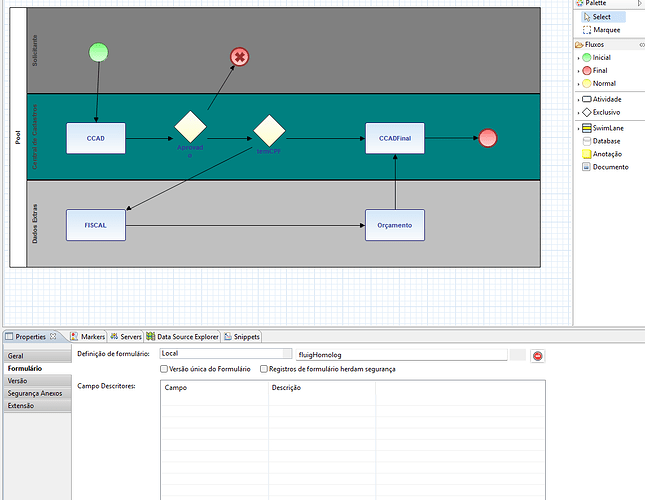Screen dimensions: 645x500
Task: Expand the Normal flow palette entry
Action: click(578, 84)
